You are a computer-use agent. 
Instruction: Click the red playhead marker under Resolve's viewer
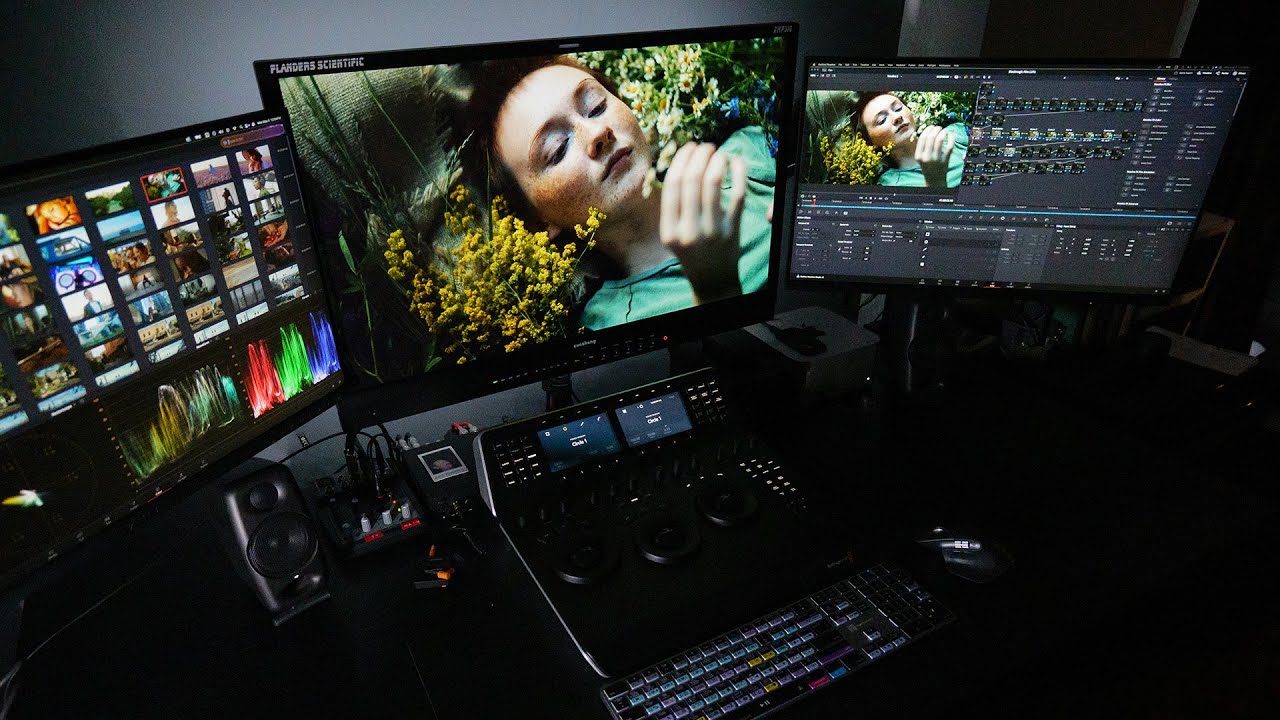(x=815, y=201)
